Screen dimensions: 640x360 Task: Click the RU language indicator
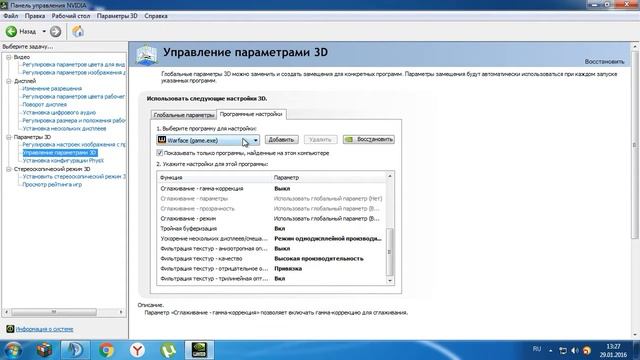[x=537, y=349]
